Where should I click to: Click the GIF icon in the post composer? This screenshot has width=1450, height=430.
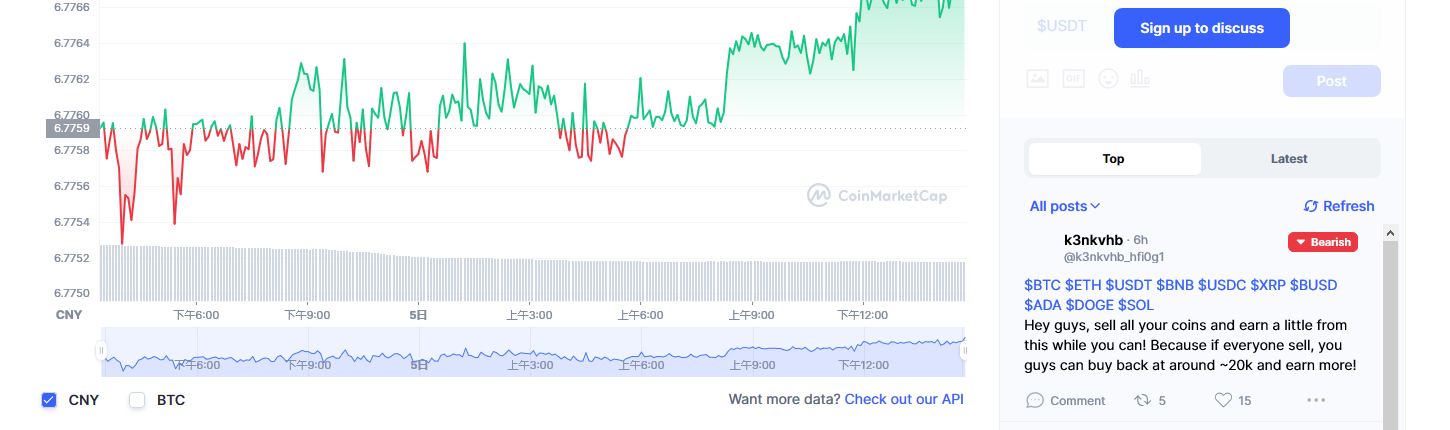point(1073,78)
